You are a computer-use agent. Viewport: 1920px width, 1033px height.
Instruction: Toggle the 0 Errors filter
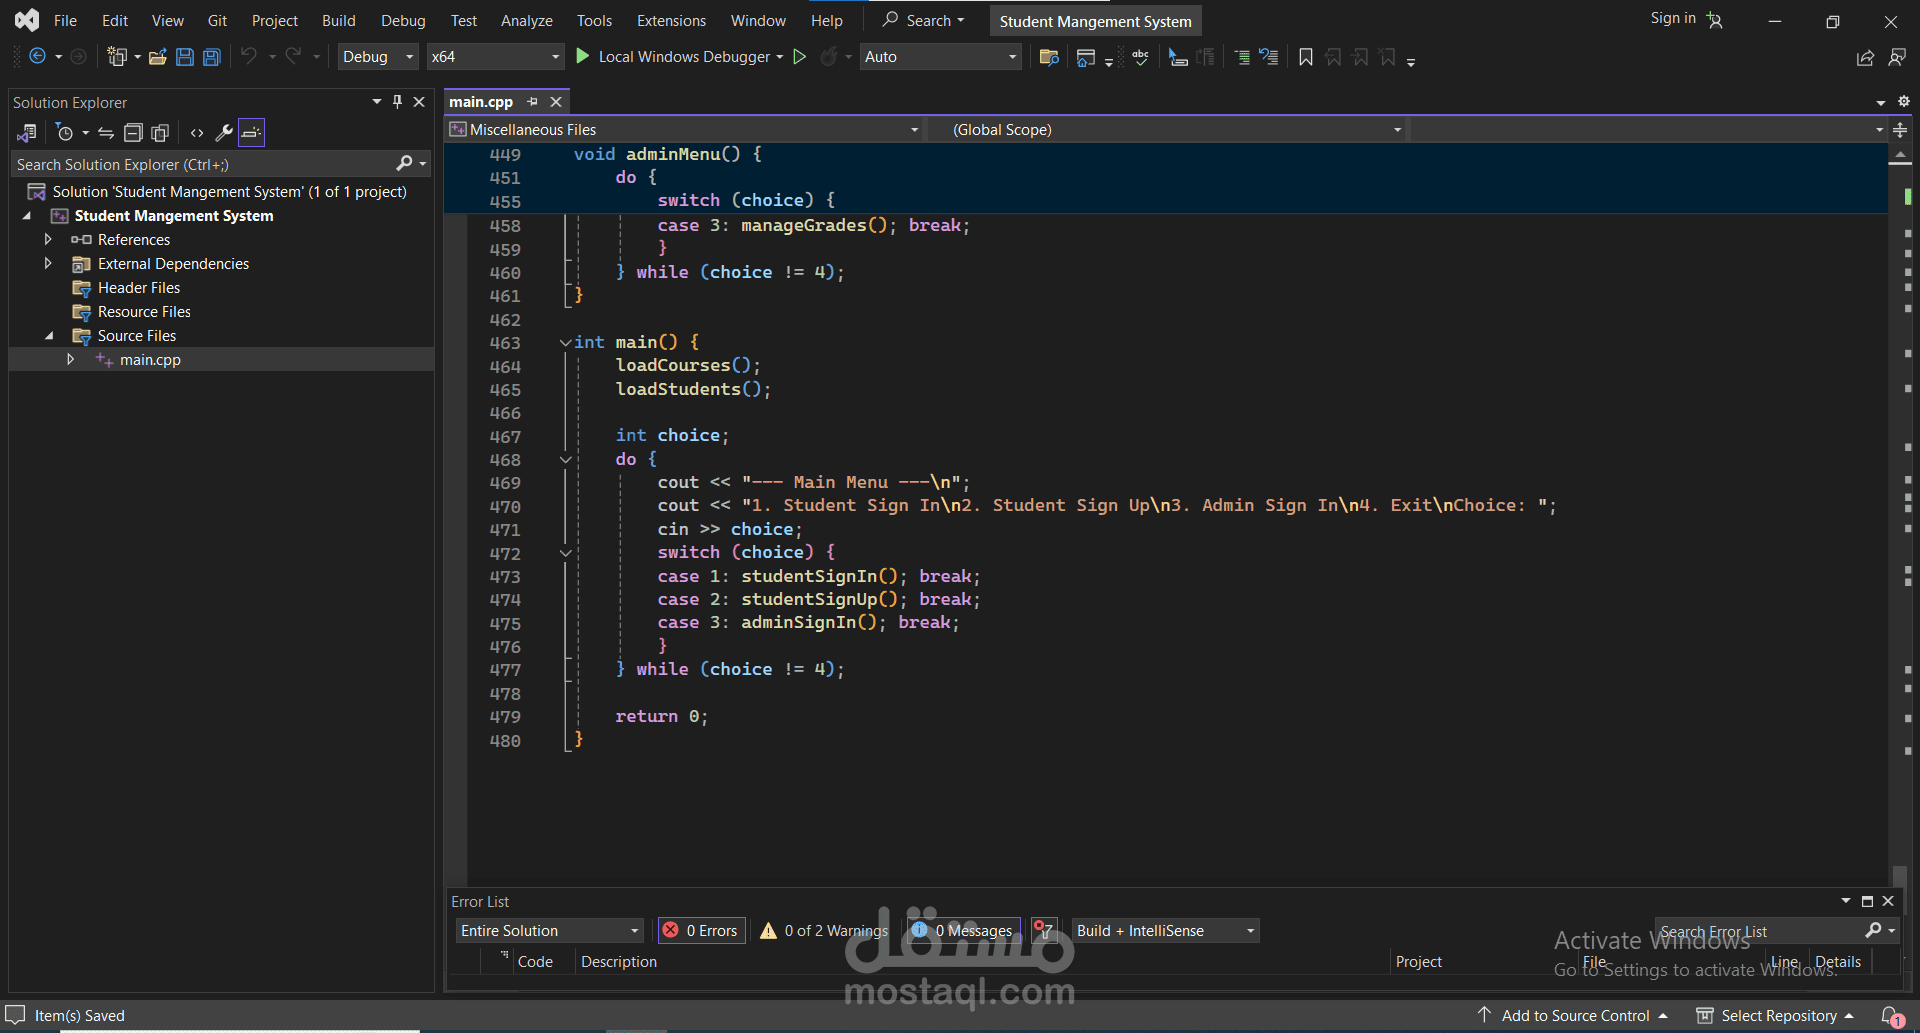tap(701, 931)
